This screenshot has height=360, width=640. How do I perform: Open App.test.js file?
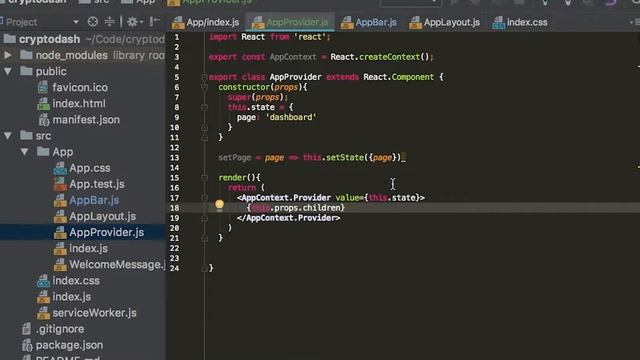pos(97,184)
